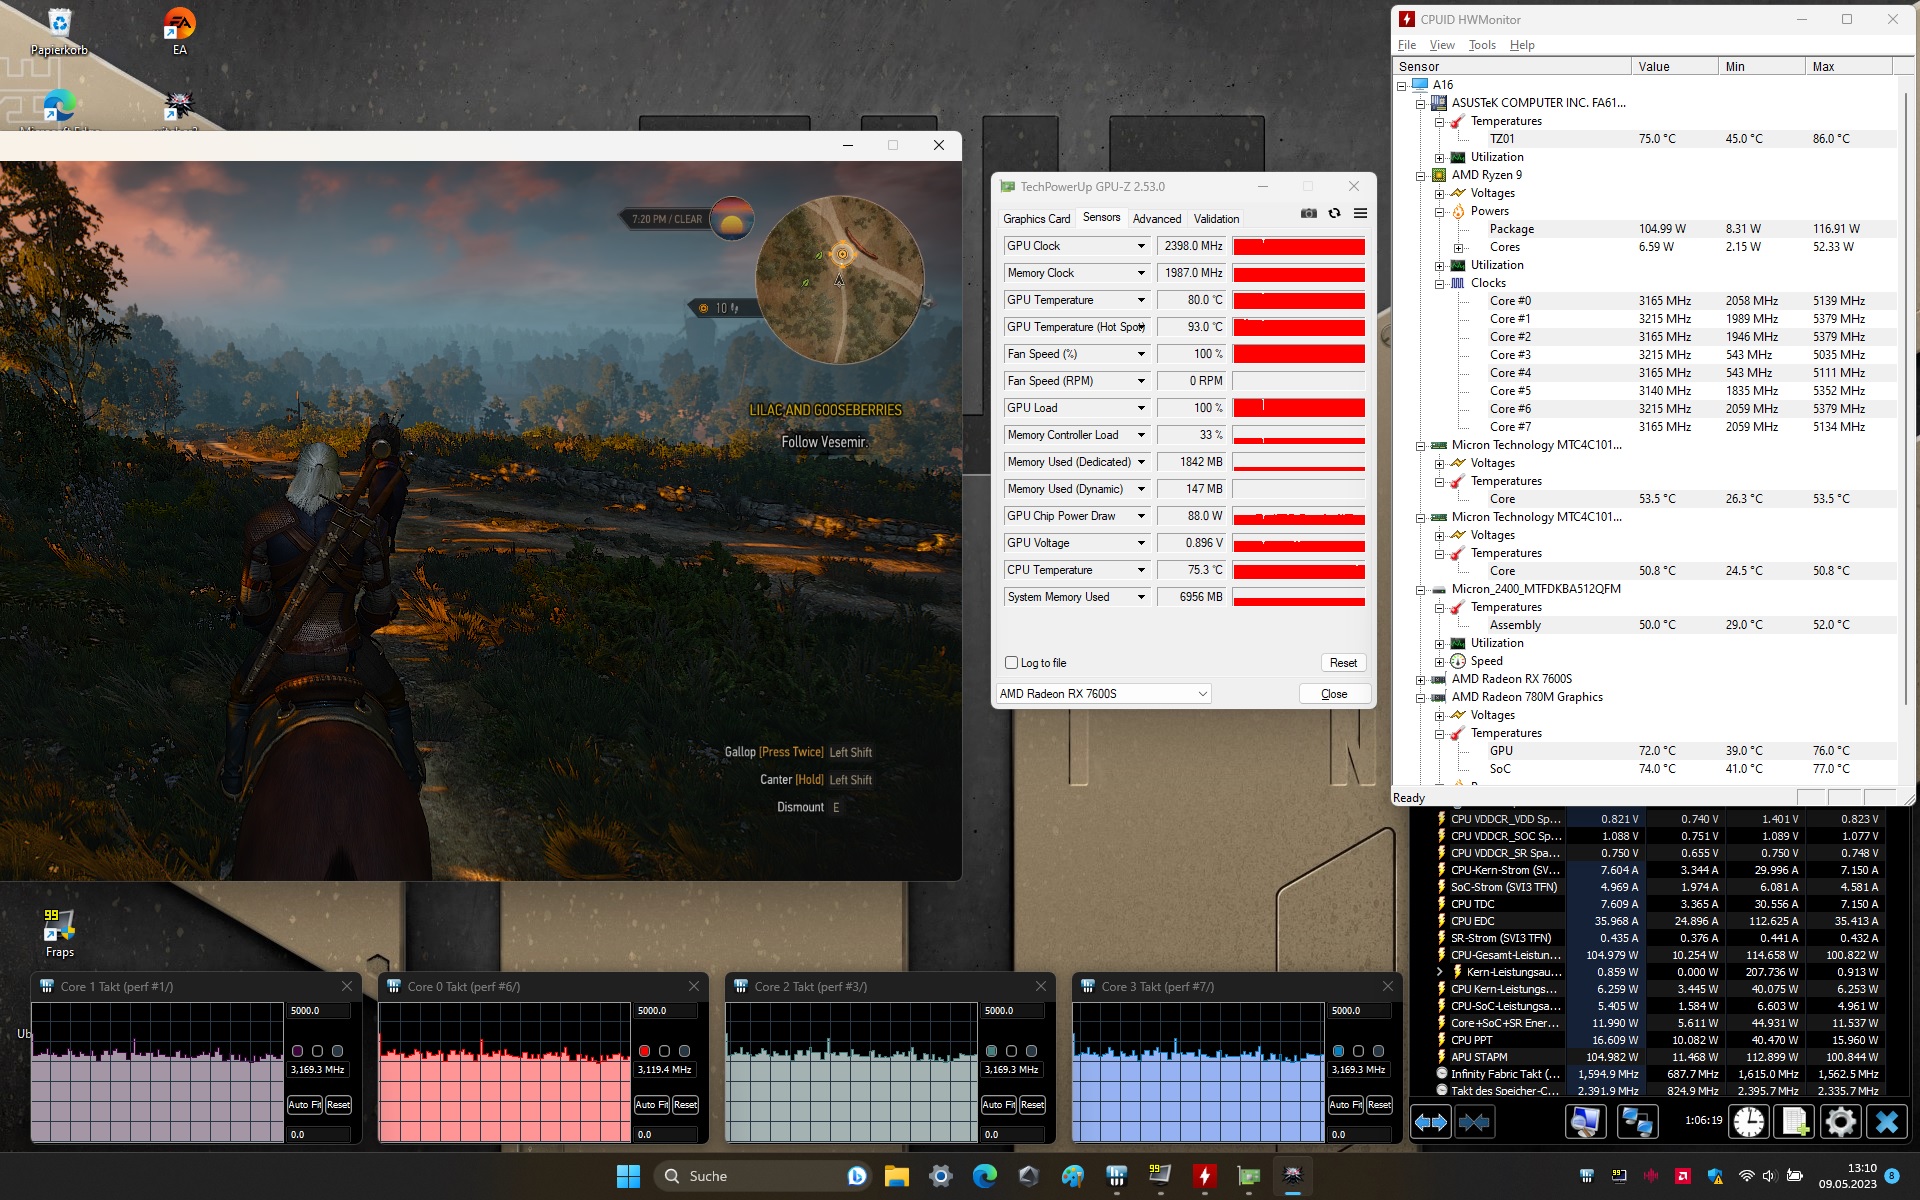Screen dimensions: 1920x1200
Task: Select red radio button in Core 0 graph
Action: (x=645, y=1051)
